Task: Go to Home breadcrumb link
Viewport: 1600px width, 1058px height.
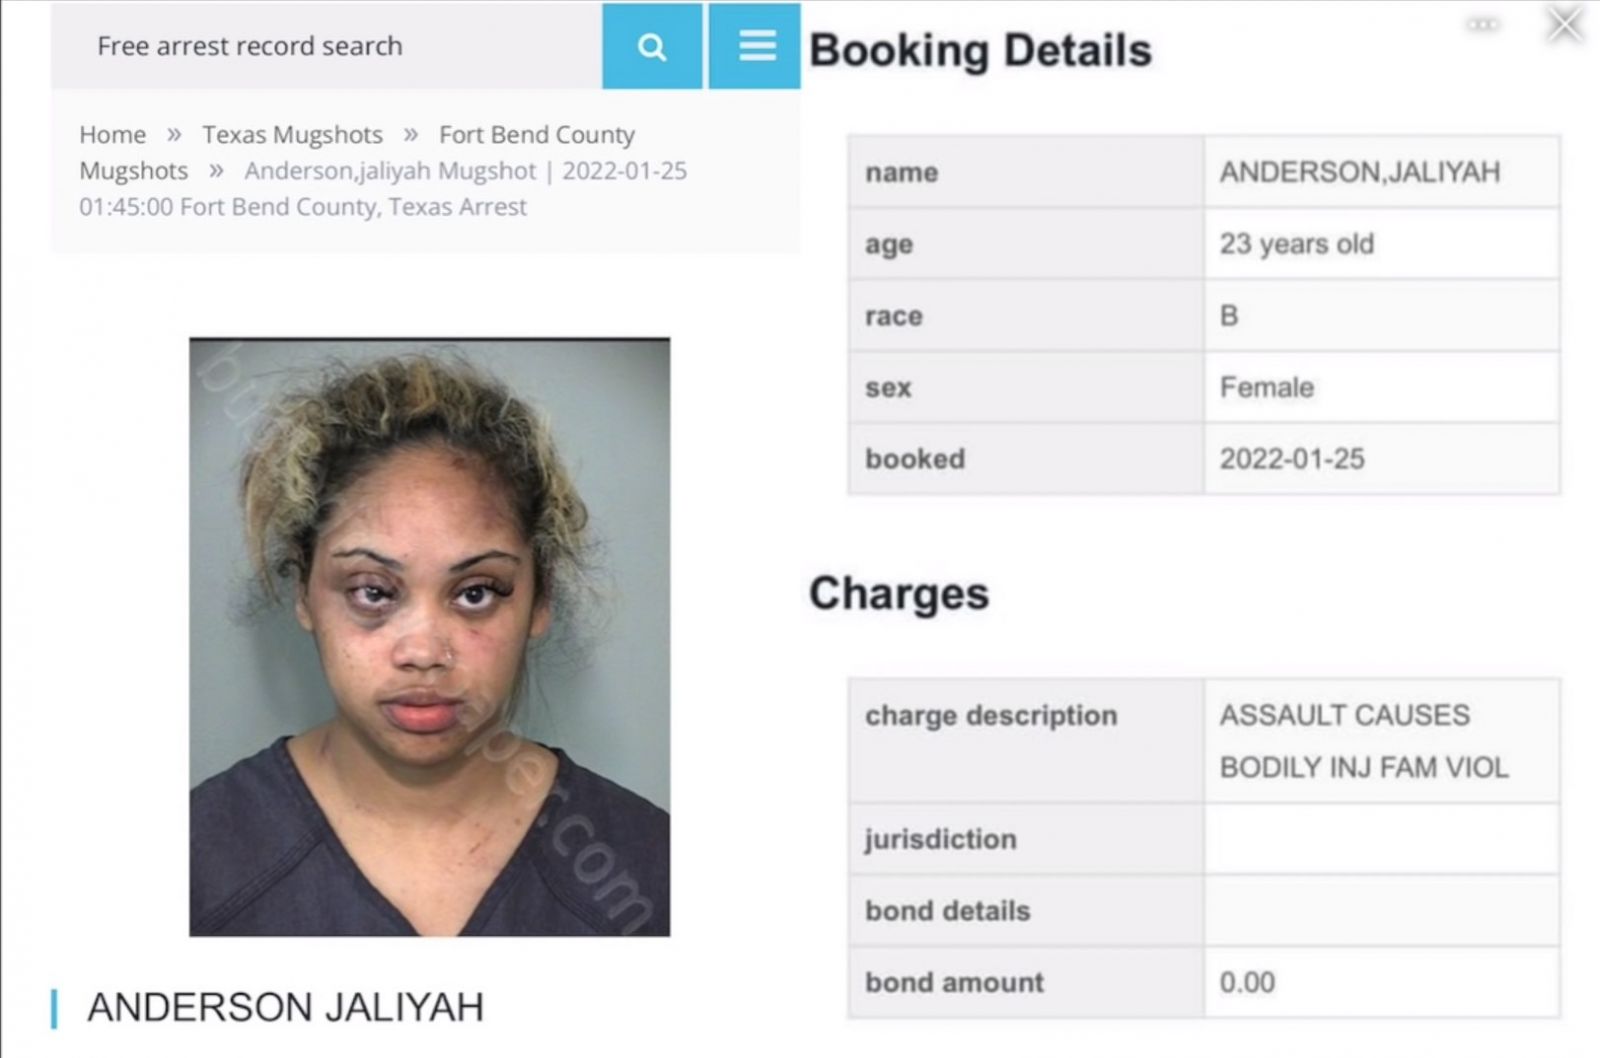Action: pyautogui.click(x=112, y=135)
